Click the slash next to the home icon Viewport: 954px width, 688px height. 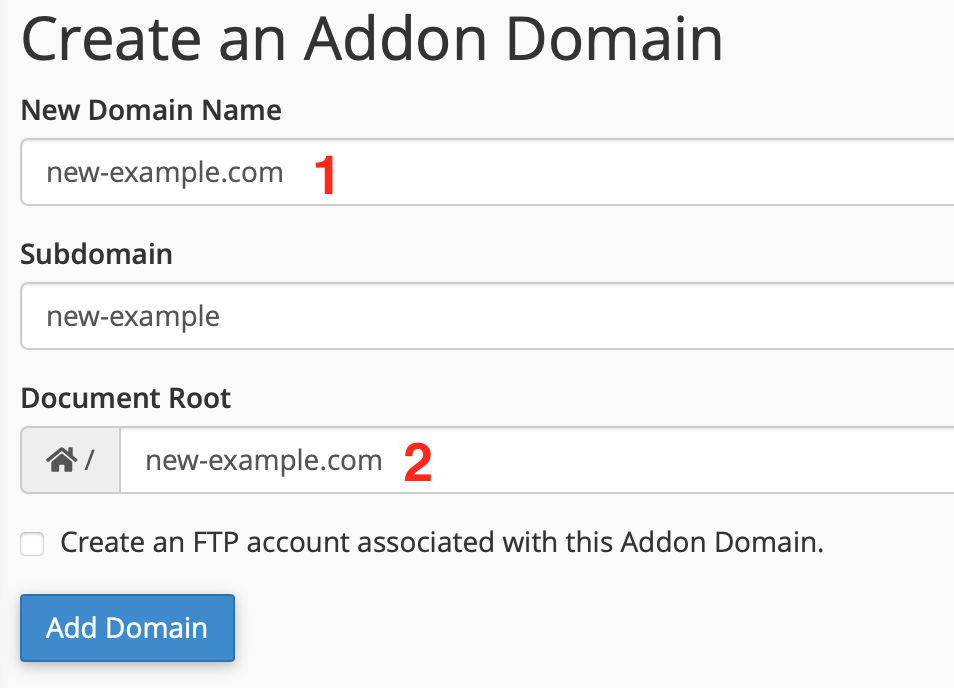(x=89, y=461)
